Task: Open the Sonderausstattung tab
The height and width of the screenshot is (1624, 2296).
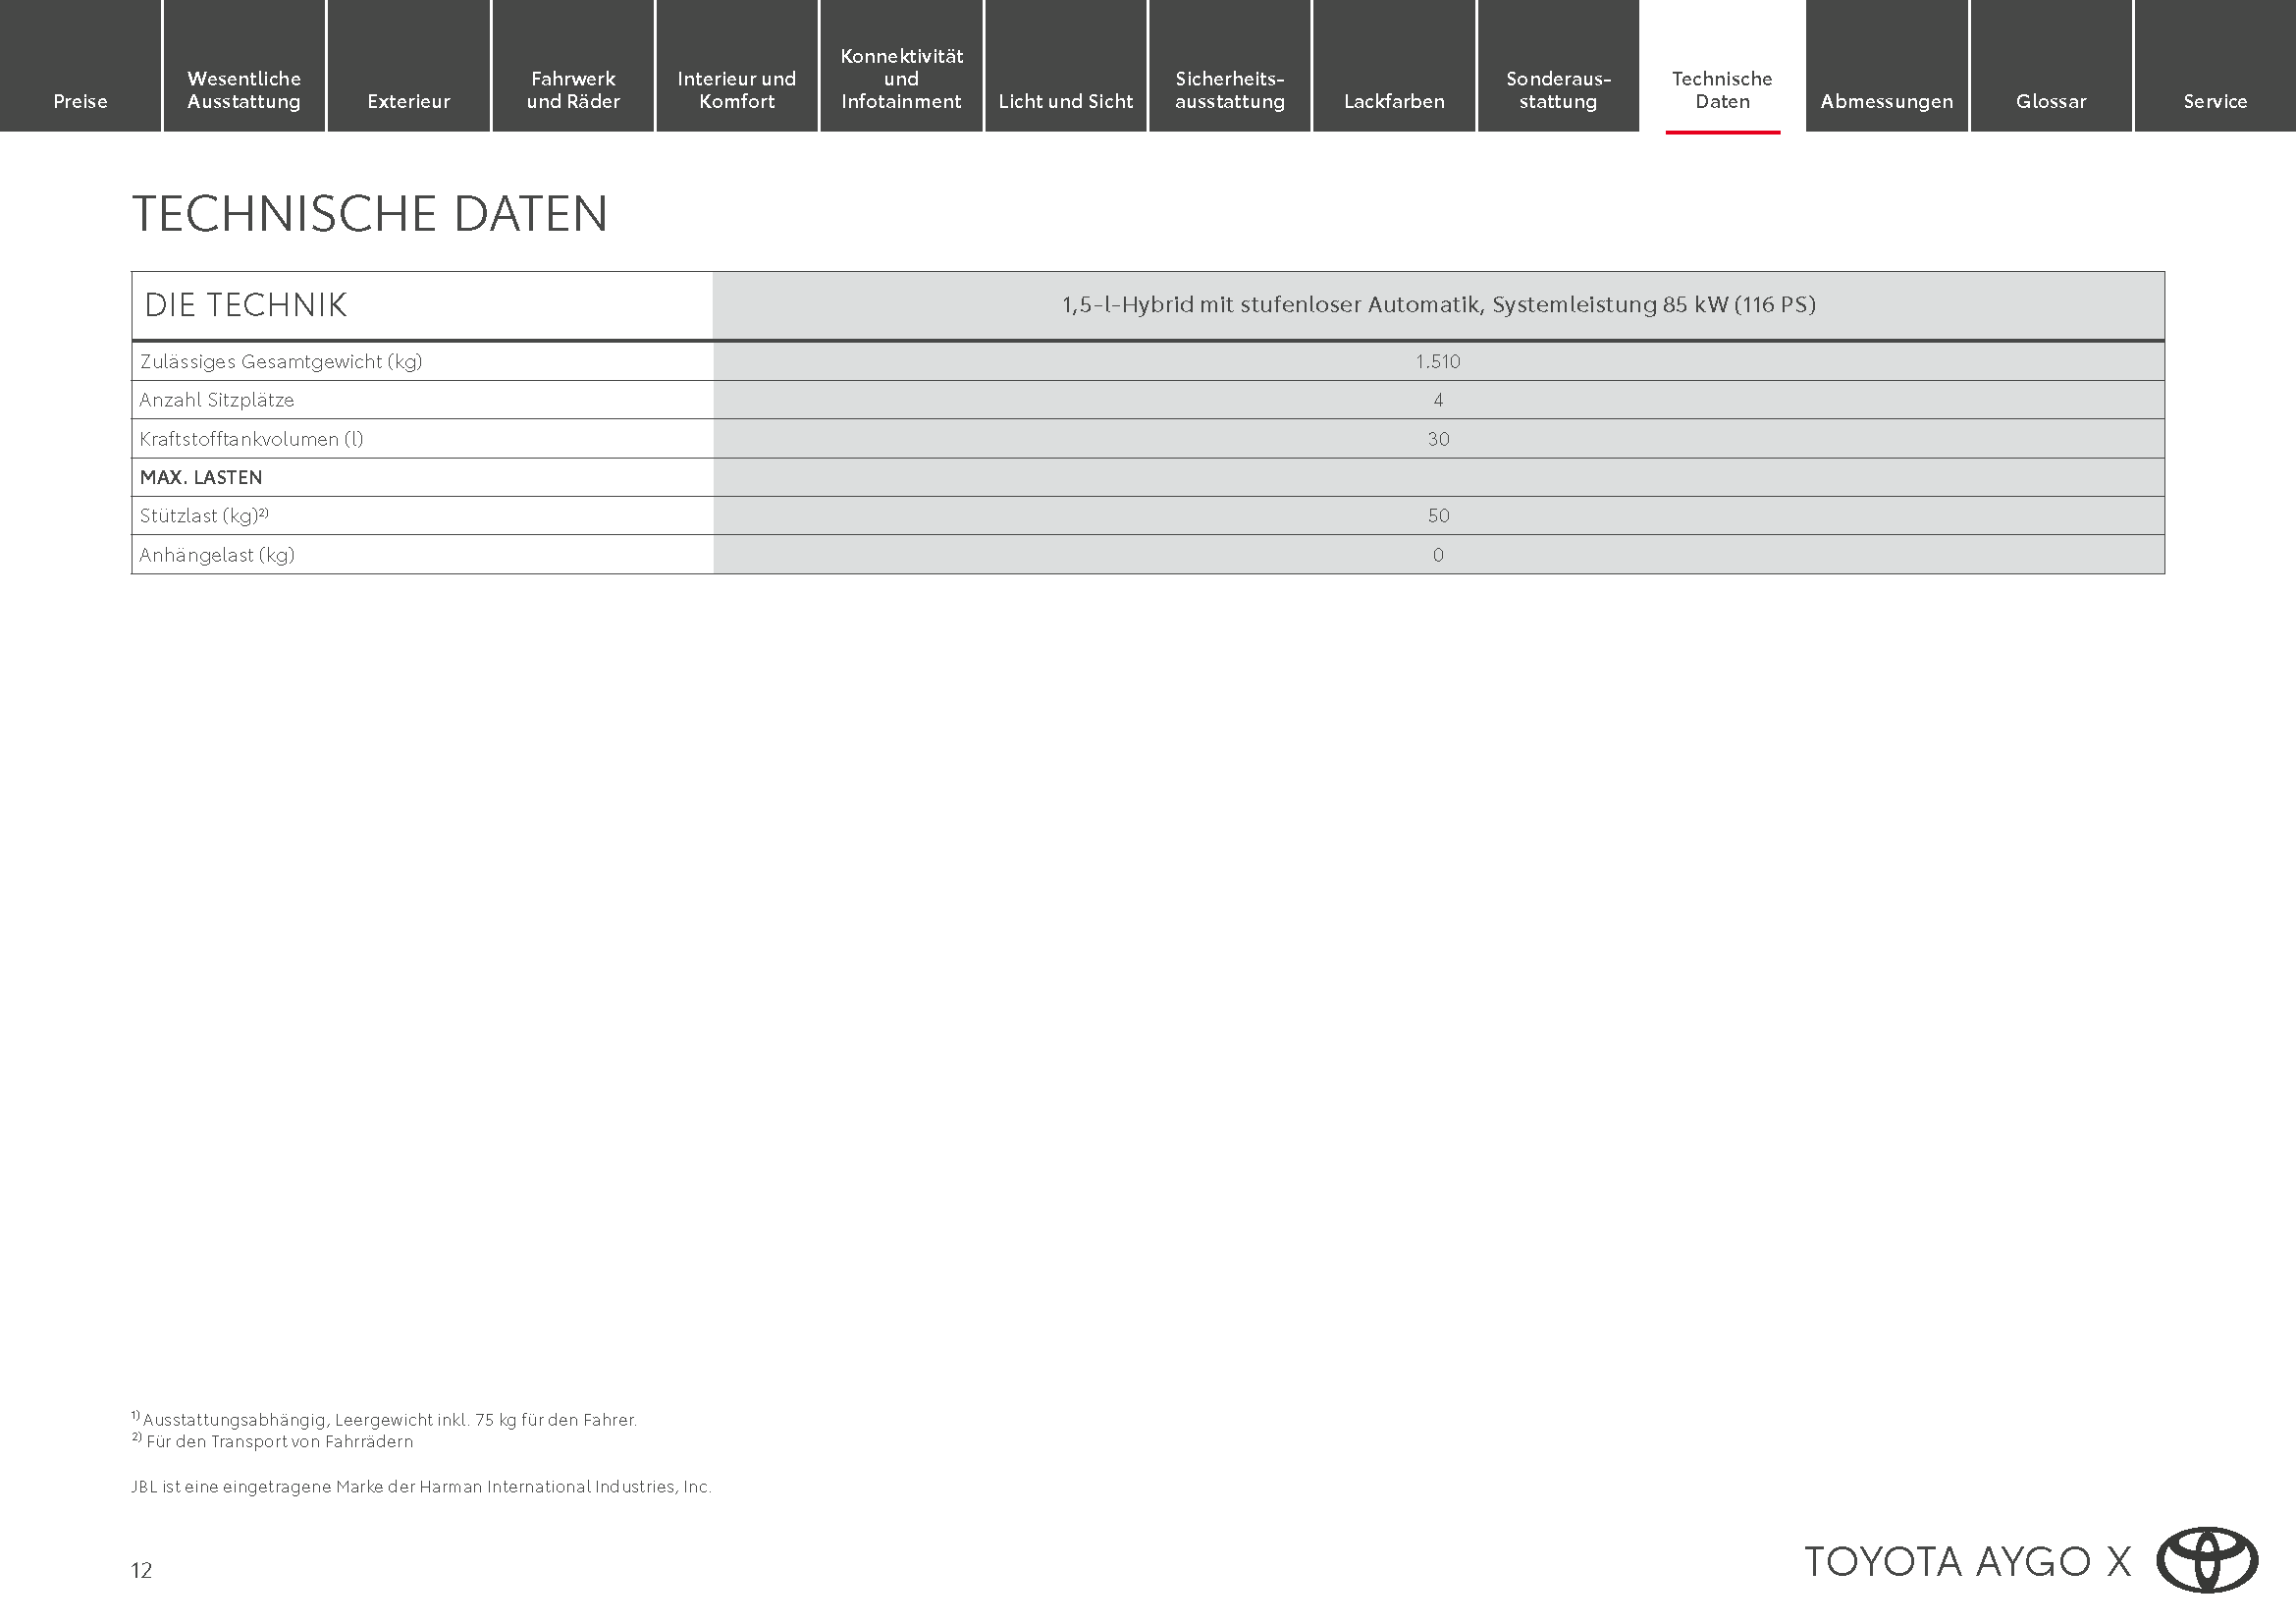Action: (1557, 89)
